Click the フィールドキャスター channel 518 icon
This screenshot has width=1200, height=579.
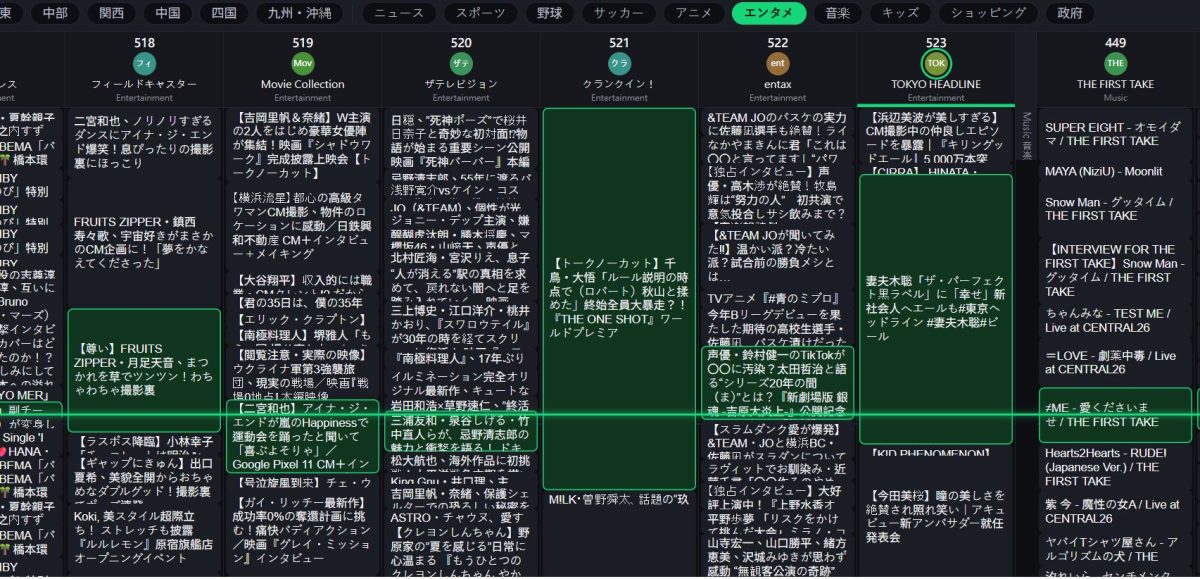click(x=145, y=63)
